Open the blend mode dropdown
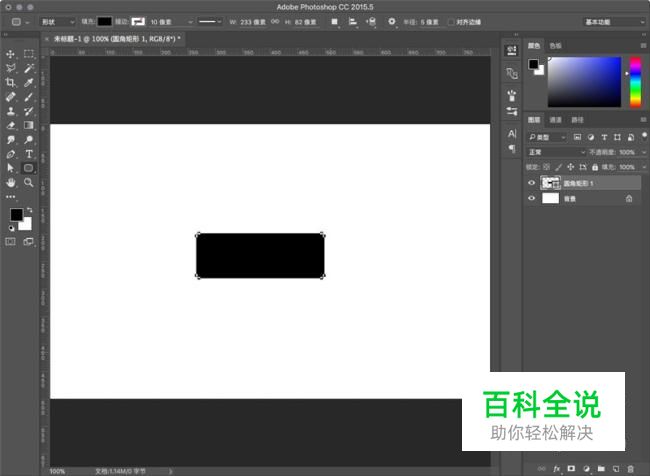650x476 pixels. pyautogui.click(x=557, y=152)
